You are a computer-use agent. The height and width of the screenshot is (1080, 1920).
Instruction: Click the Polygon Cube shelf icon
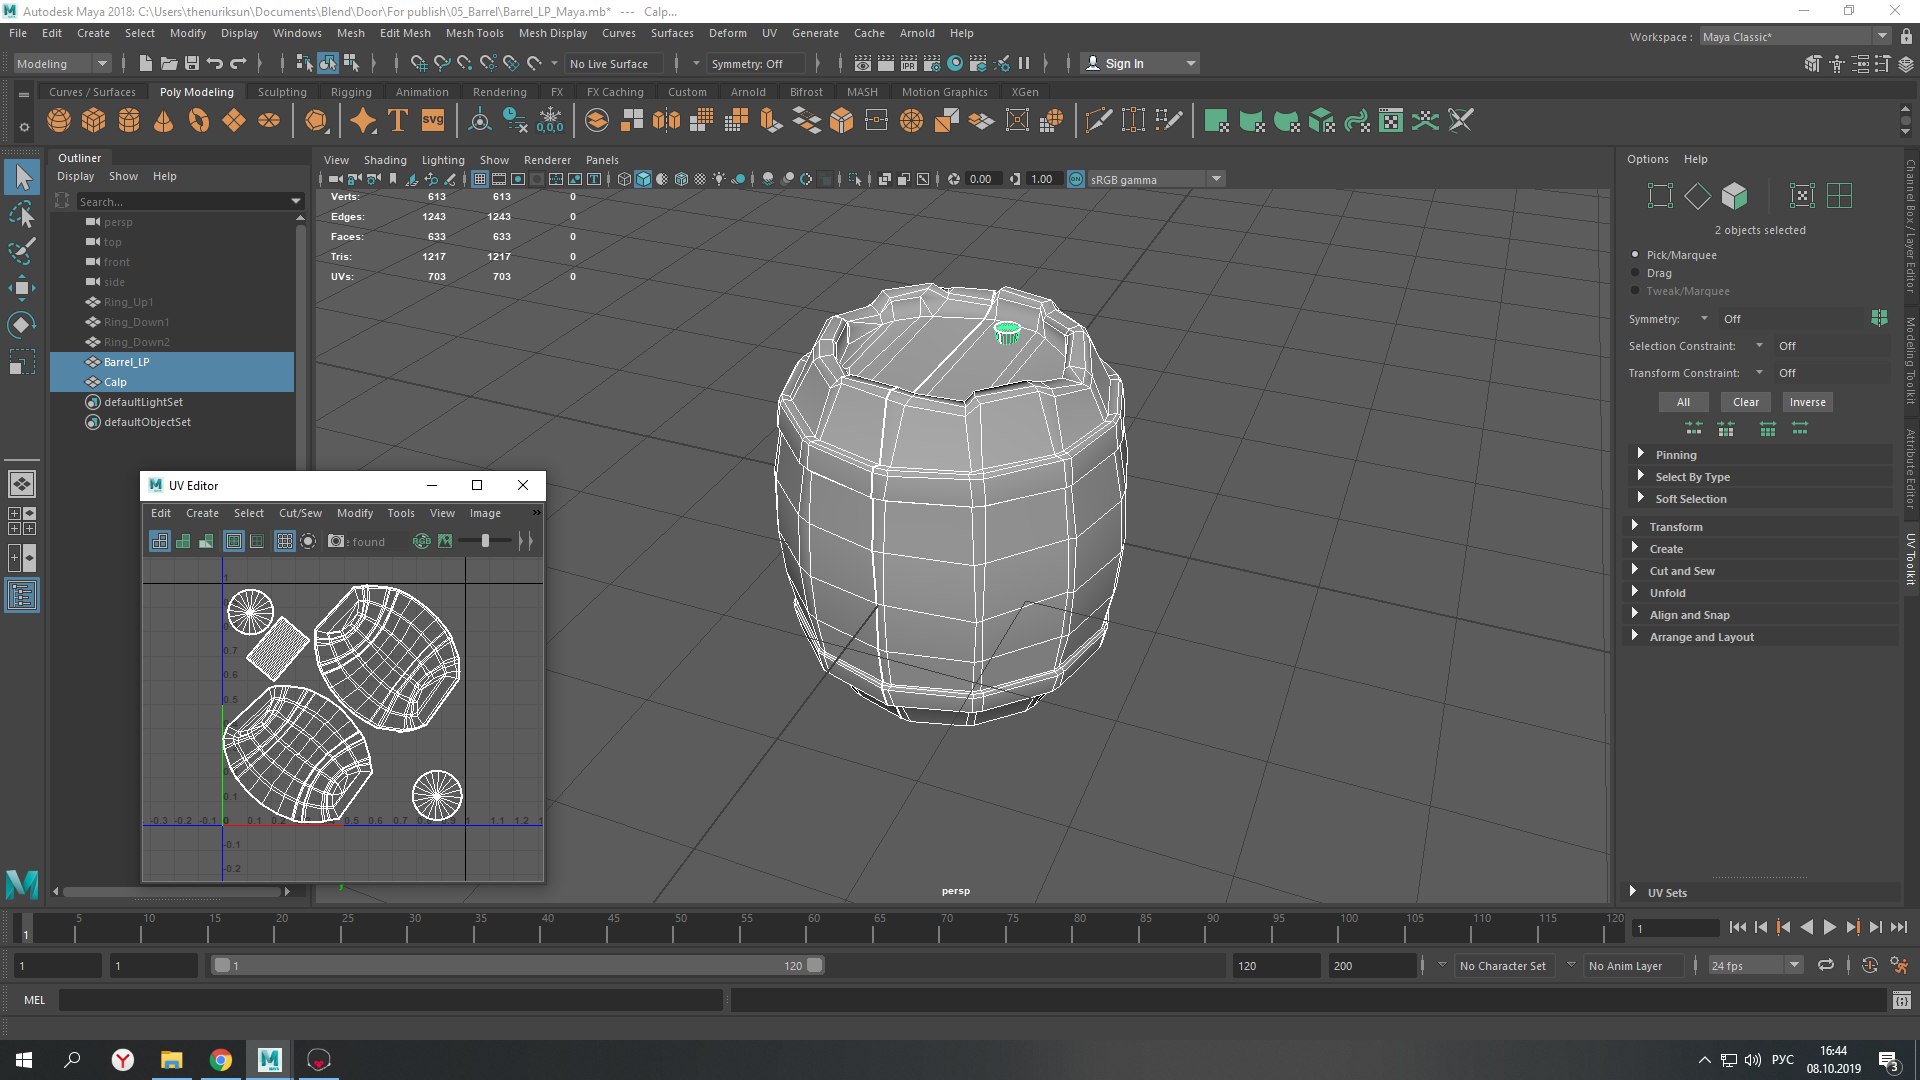pyautogui.click(x=94, y=121)
